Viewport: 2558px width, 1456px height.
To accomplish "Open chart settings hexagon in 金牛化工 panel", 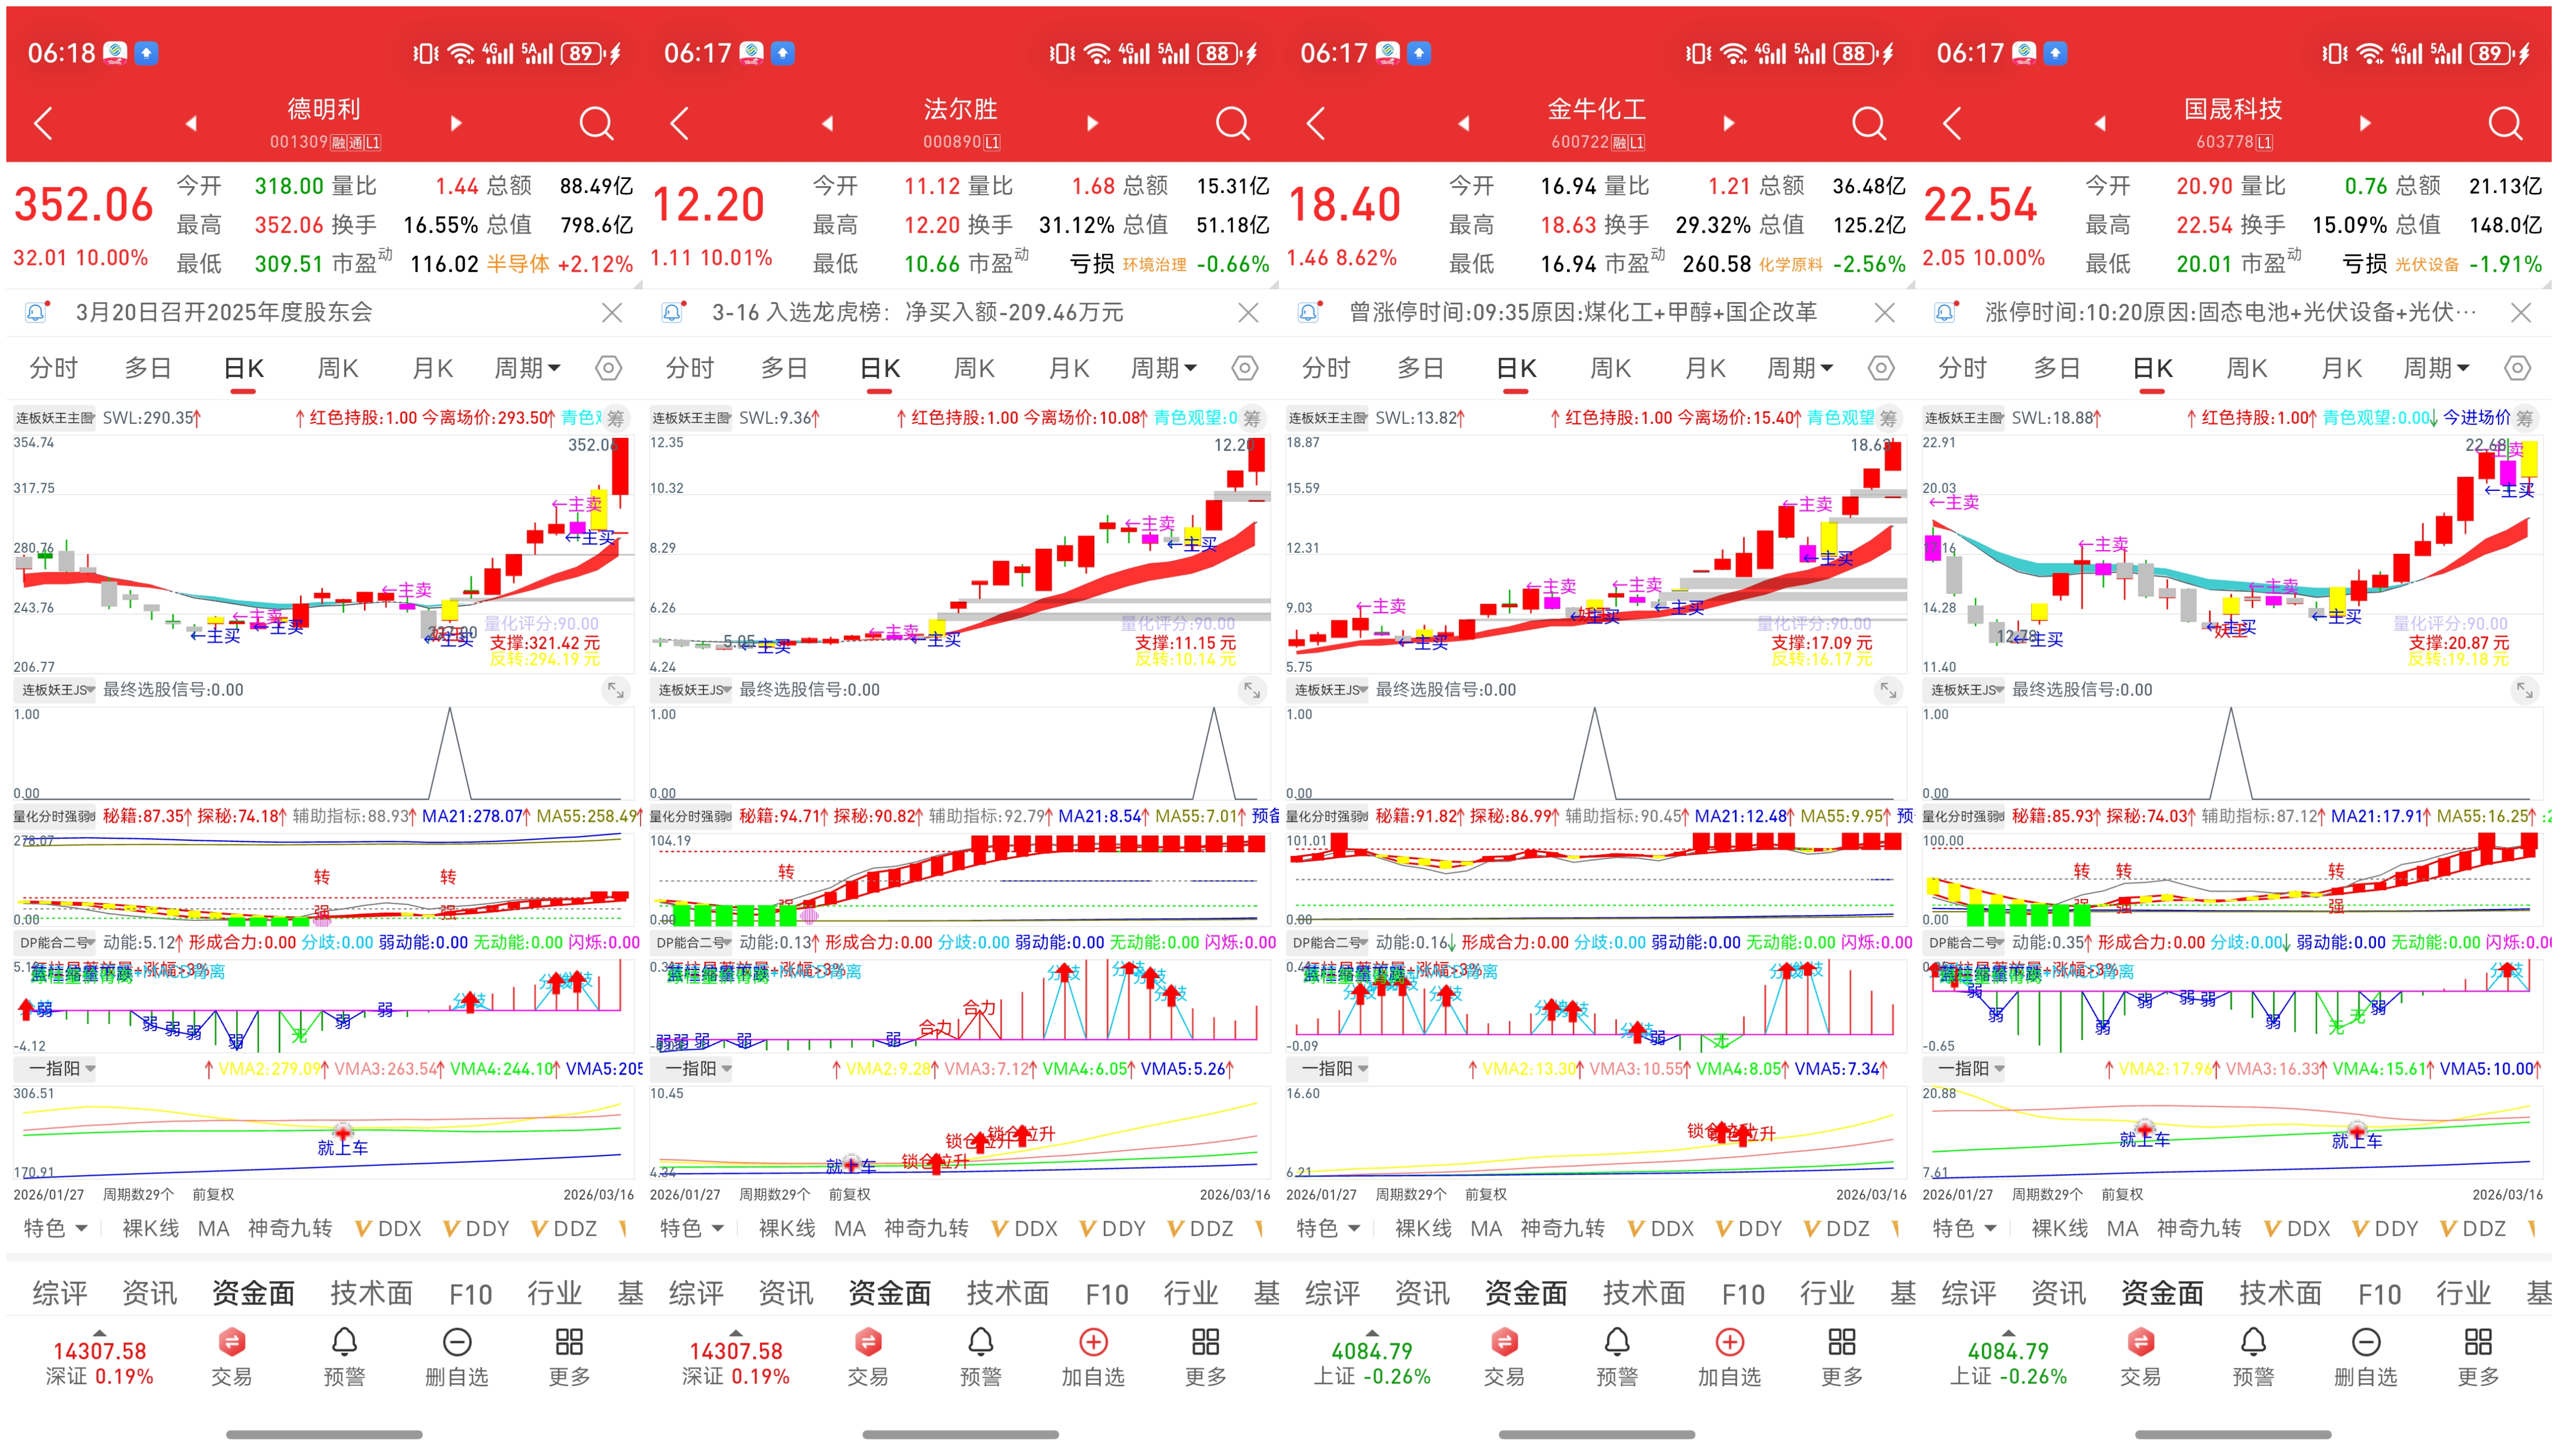I will click(1880, 368).
